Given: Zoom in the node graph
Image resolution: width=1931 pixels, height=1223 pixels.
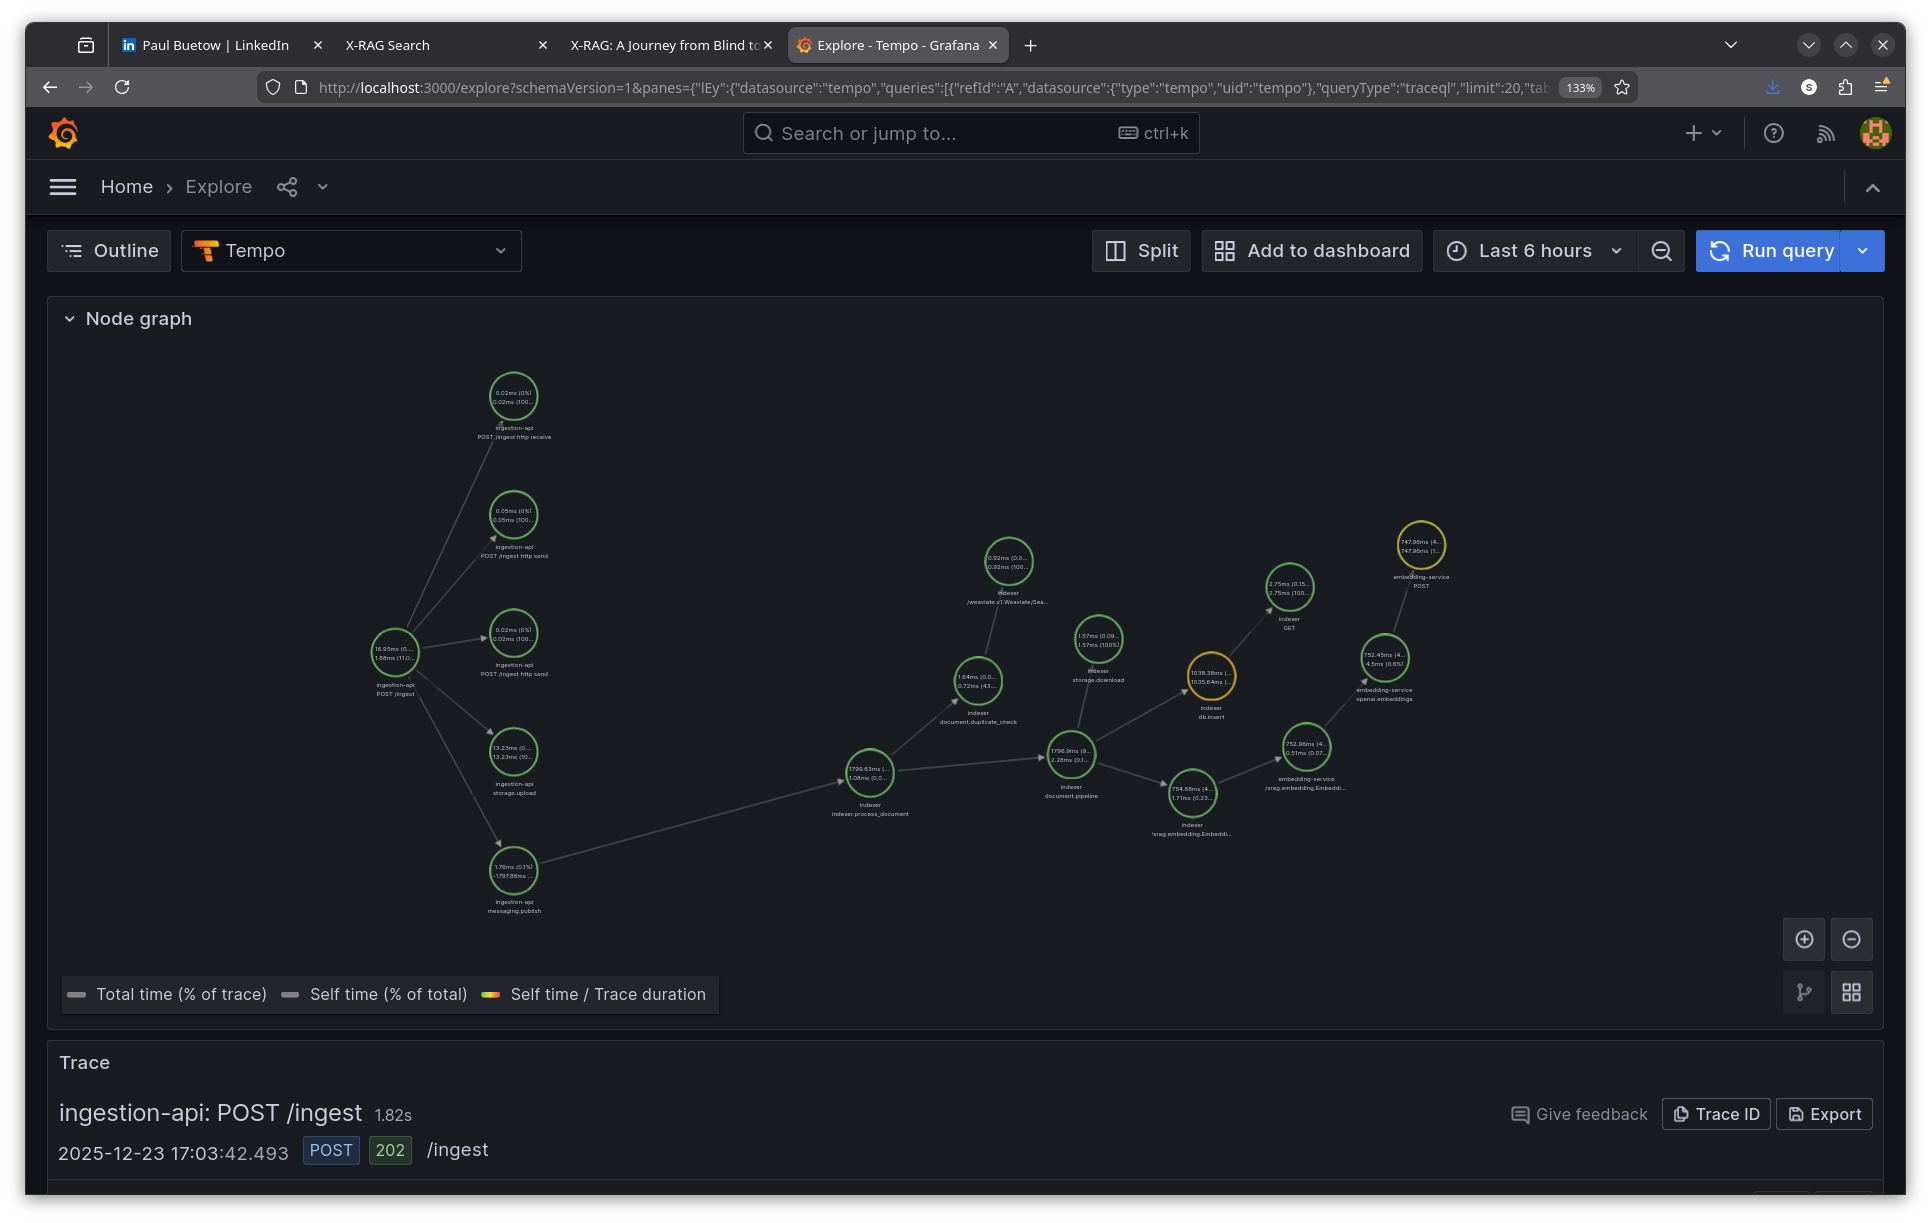Looking at the screenshot, I should click(1804, 939).
